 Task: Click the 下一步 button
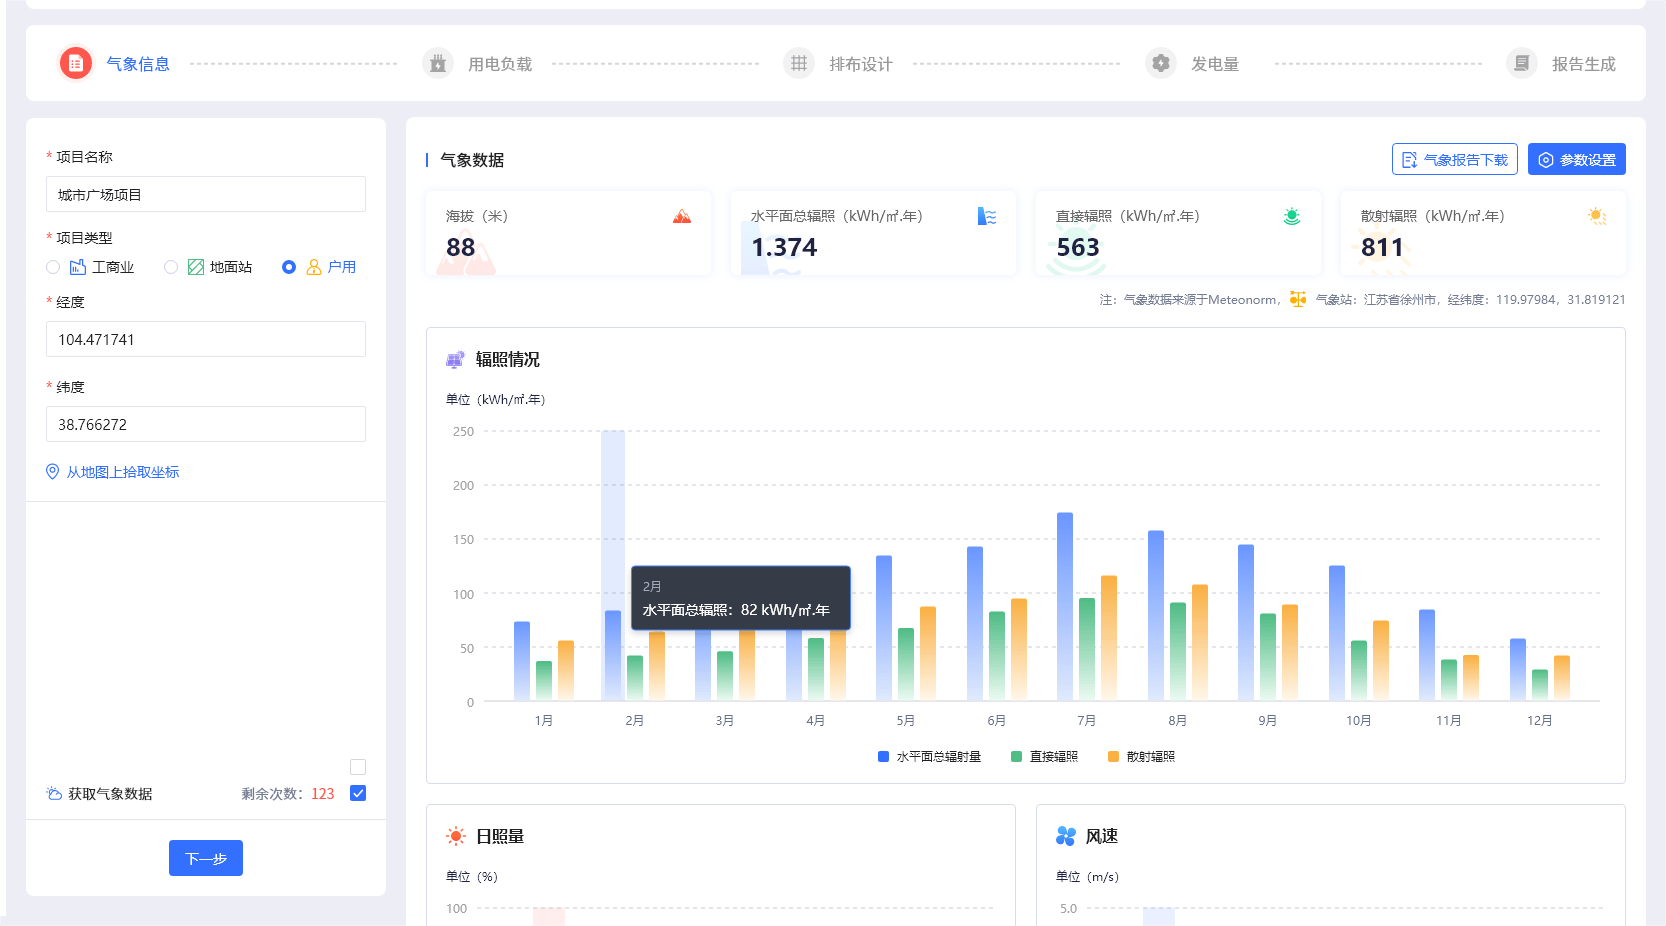pyautogui.click(x=206, y=858)
